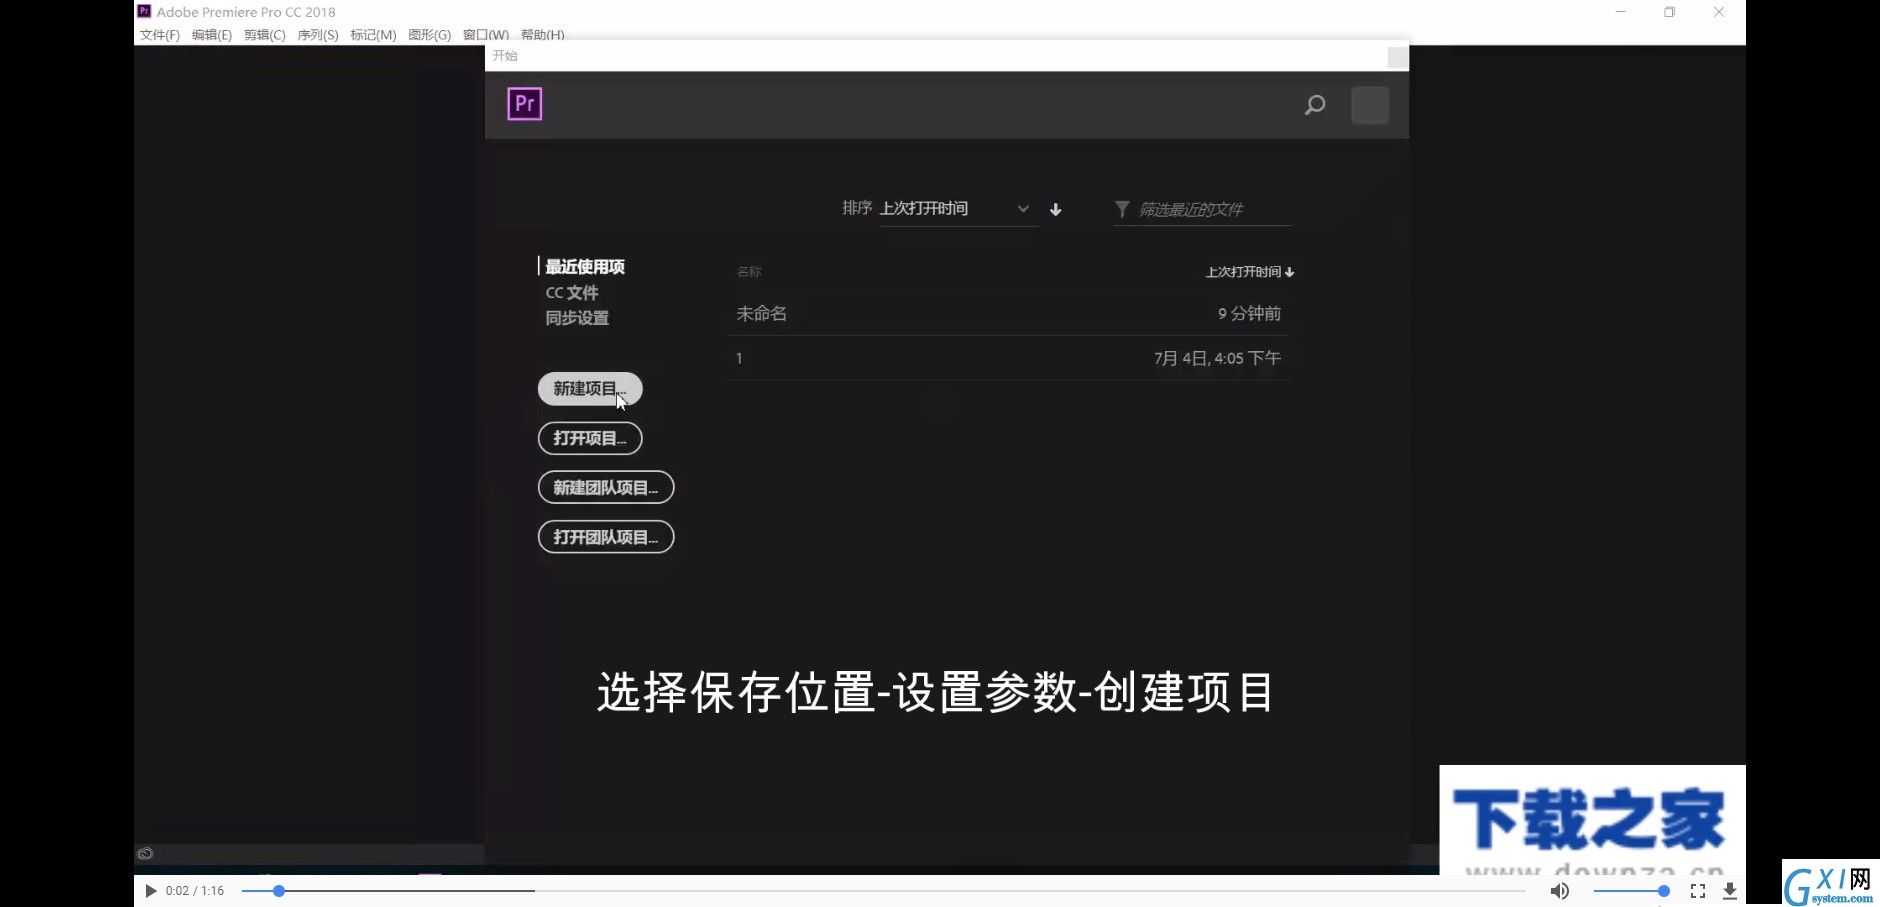
Task: Click the filter funnel icon
Action: [1122, 209]
